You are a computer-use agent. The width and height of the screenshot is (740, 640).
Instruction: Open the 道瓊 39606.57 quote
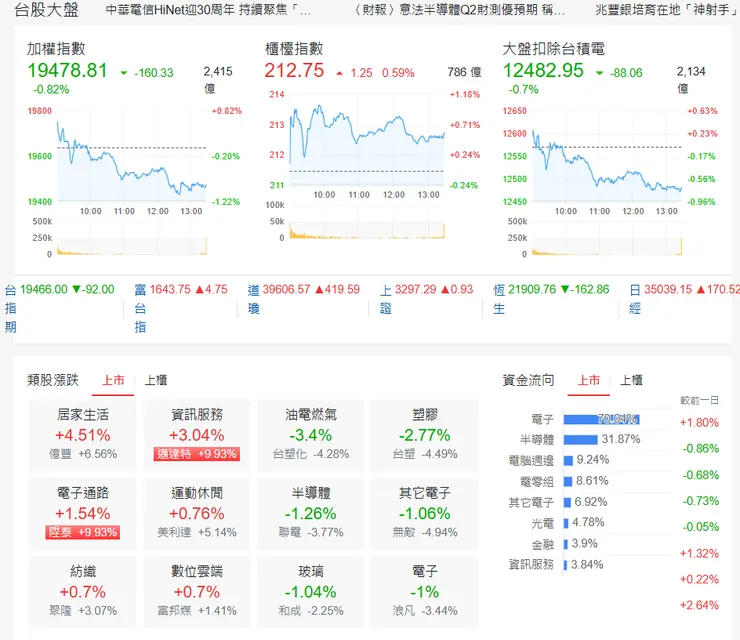304,299
